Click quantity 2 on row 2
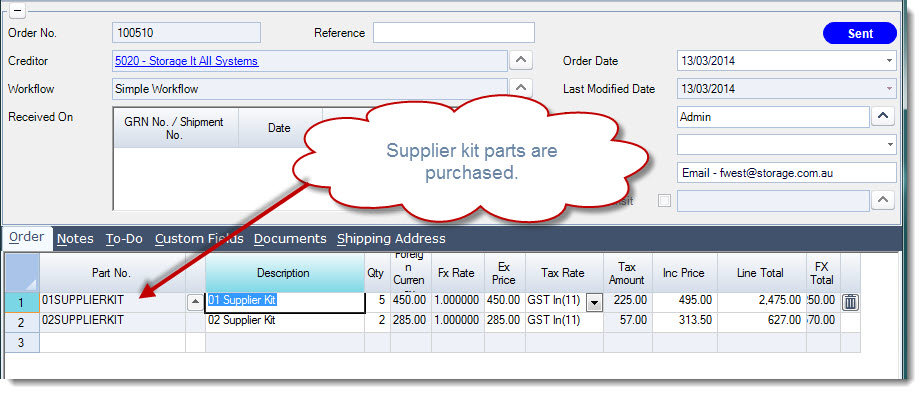This screenshot has width=922, height=394. pos(377,322)
